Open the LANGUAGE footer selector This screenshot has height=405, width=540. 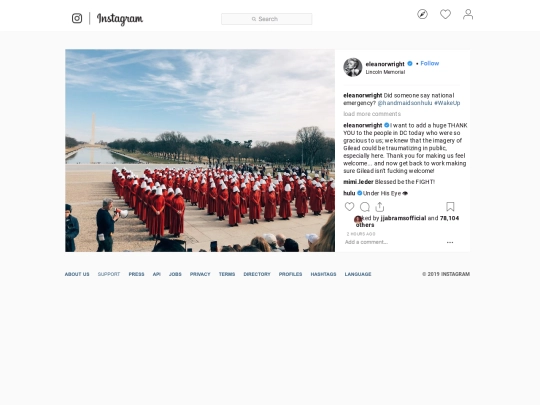point(358,274)
